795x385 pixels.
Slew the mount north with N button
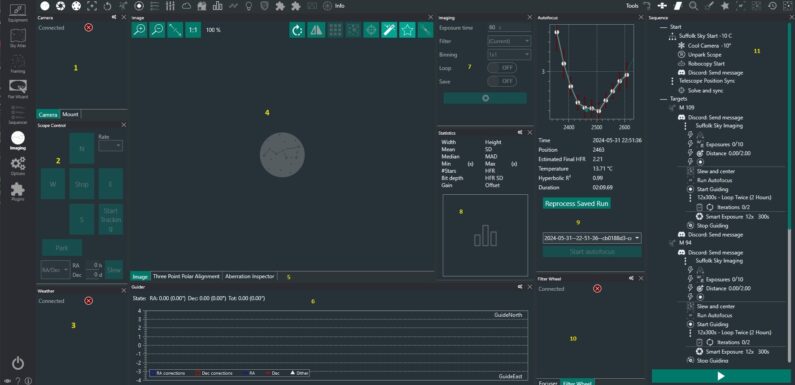[x=82, y=148]
